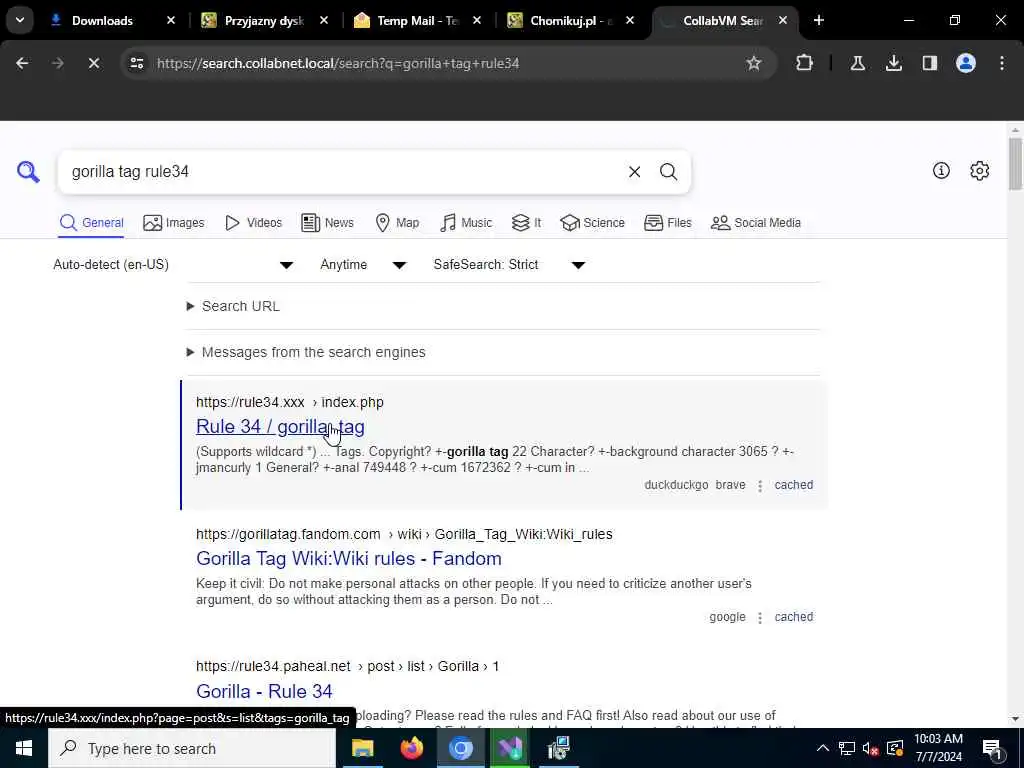Bookmark this page with the star
This screenshot has height=768, width=1024.
[754, 63]
